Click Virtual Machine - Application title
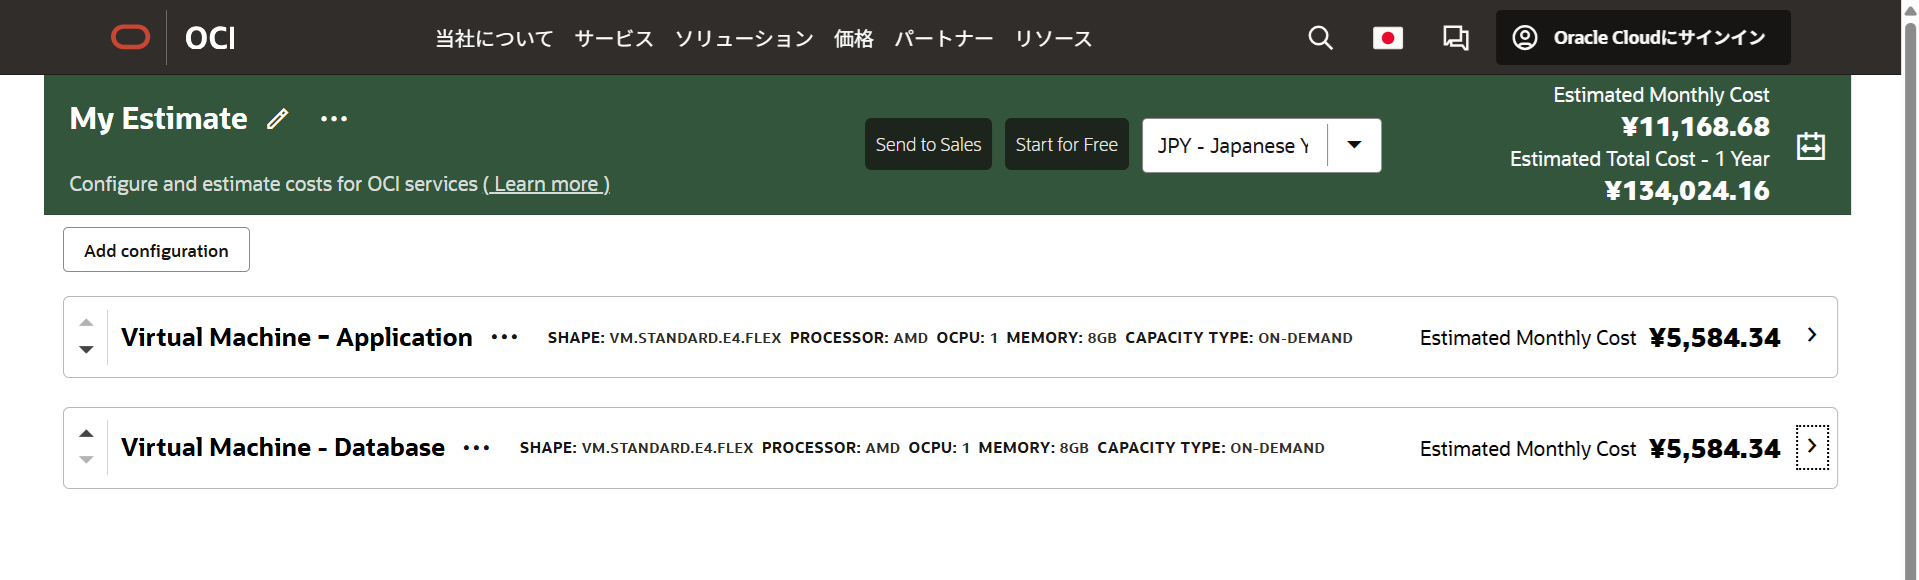Screen dimensions: 1919x580 point(297,337)
